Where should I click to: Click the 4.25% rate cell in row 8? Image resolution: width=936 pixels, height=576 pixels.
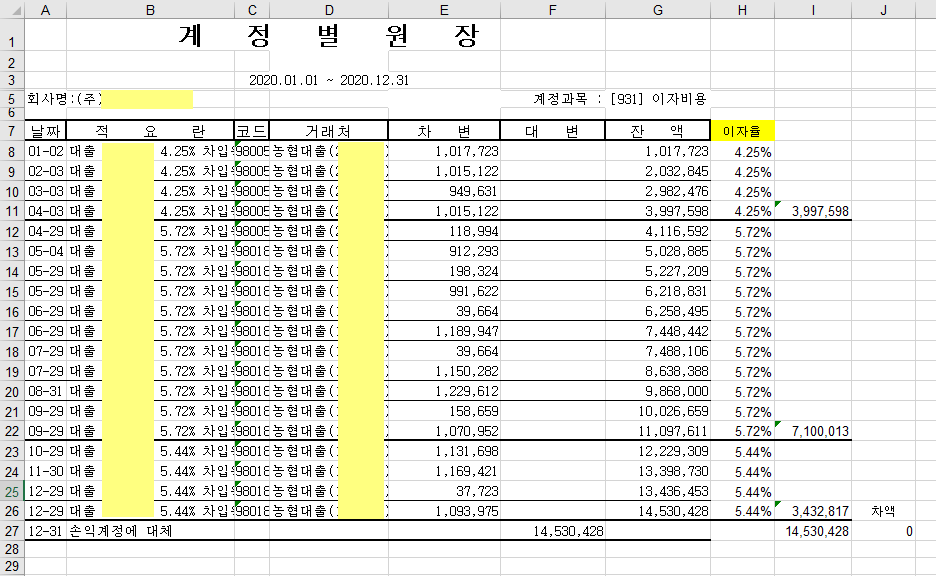742,152
